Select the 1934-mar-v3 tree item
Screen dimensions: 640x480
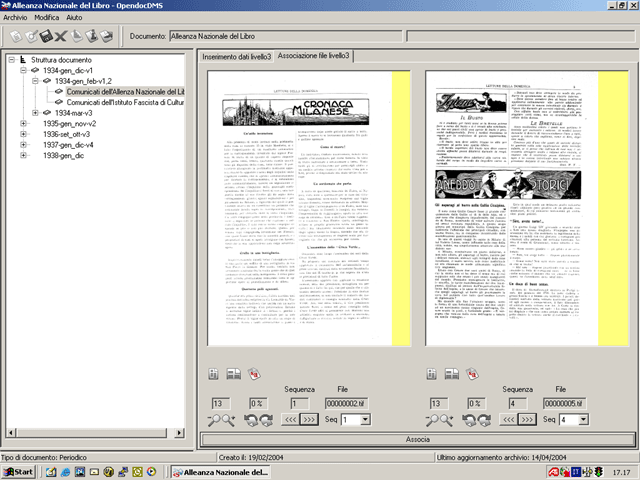click(x=73, y=113)
